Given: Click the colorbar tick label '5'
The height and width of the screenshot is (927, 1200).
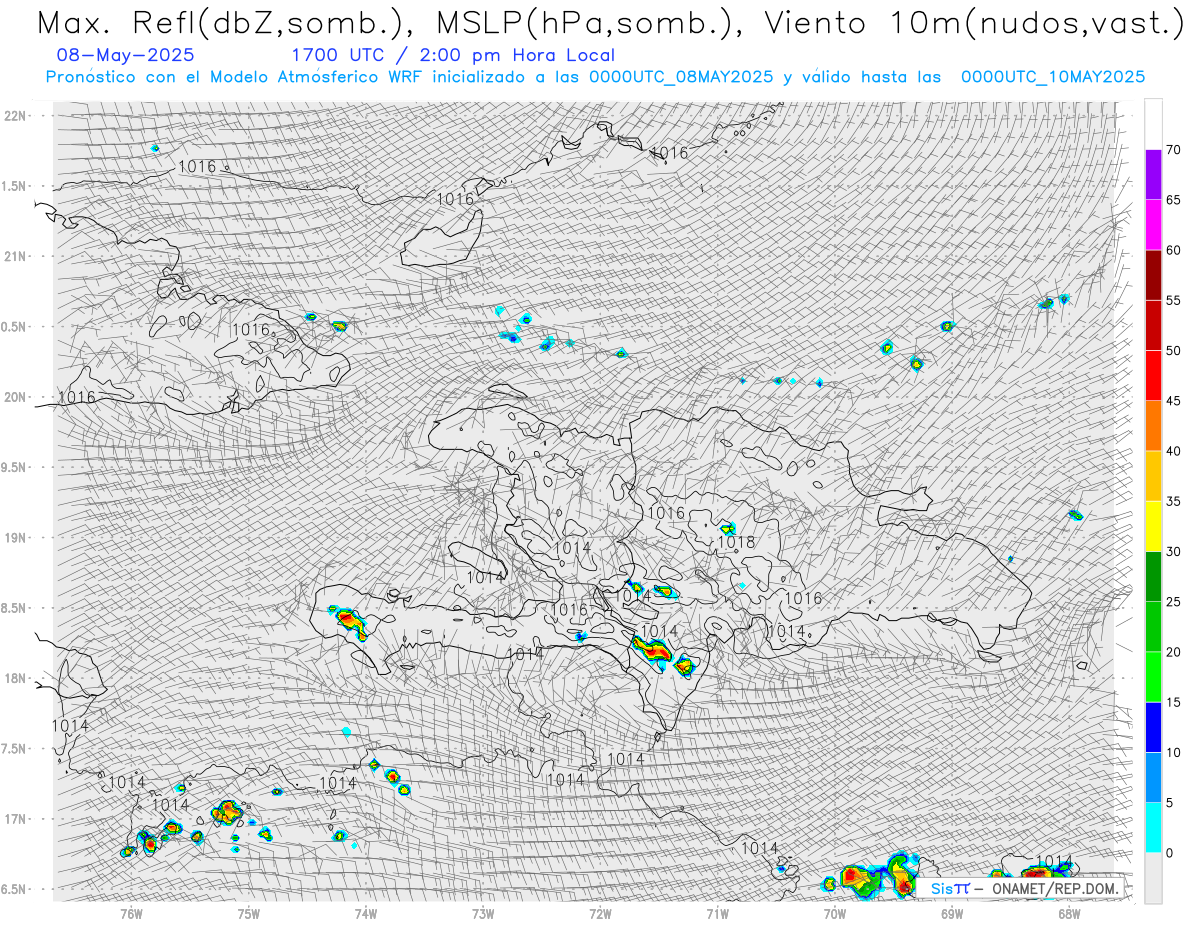Looking at the screenshot, I should [1169, 802].
